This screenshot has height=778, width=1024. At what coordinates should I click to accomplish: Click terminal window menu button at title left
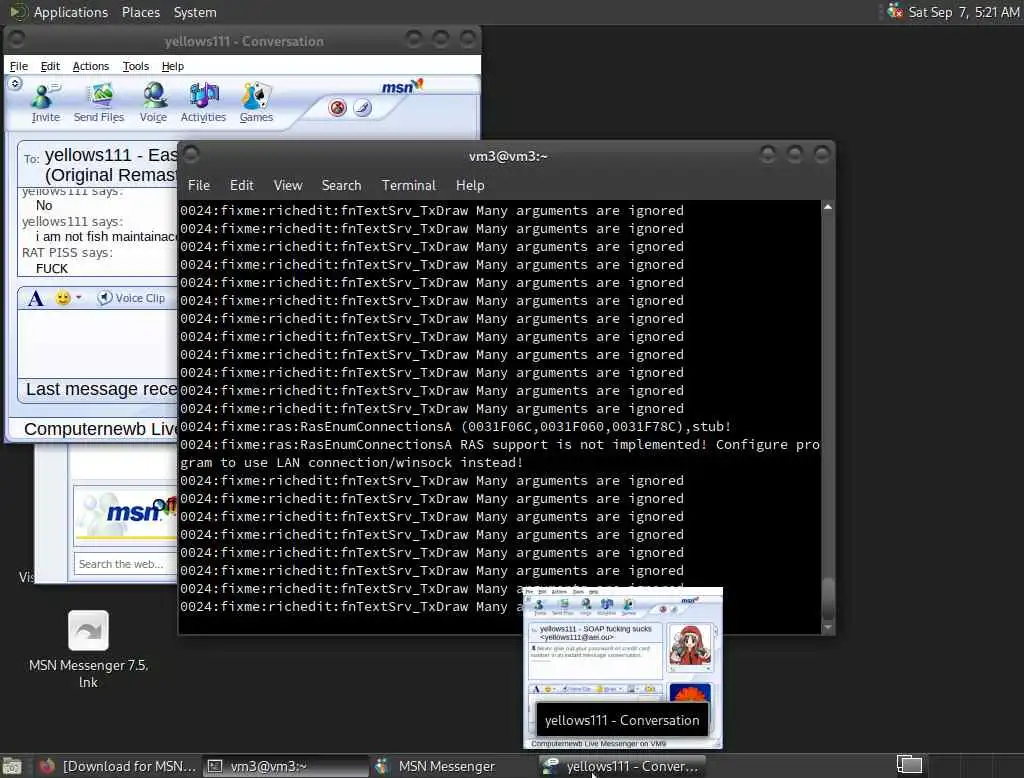[x=191, y=155]
